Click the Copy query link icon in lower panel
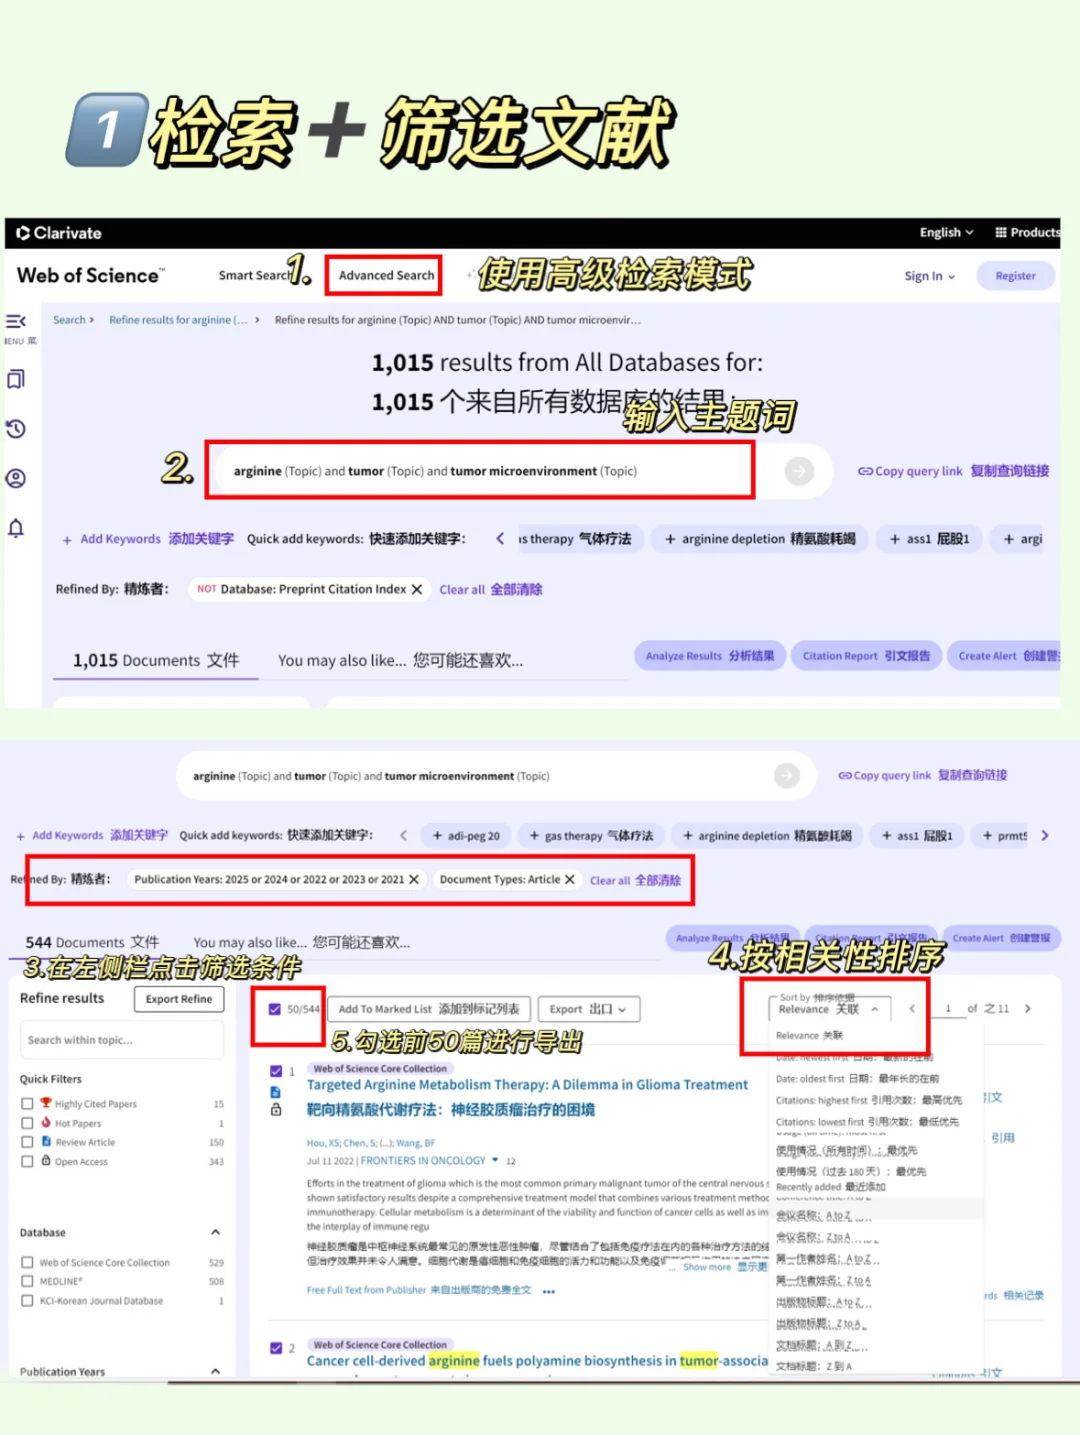The width and height of the screenshot is (1080, 1435). point(845,775)
